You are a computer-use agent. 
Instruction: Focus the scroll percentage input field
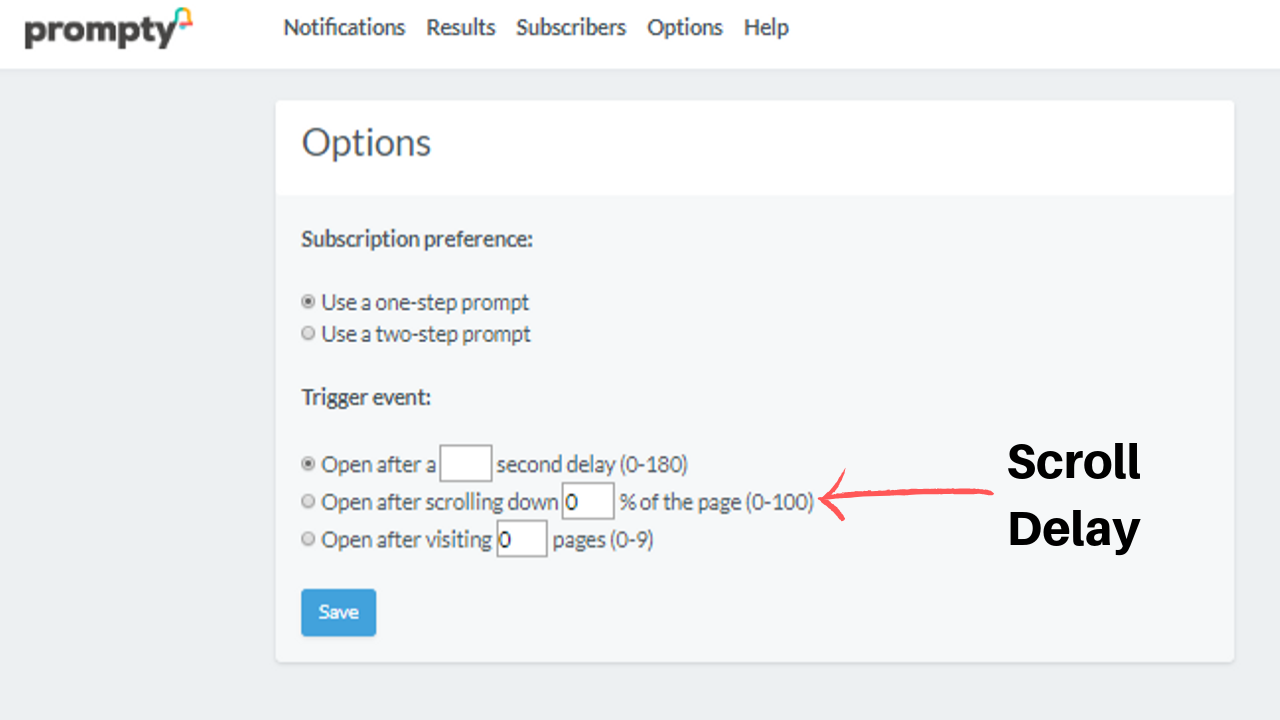click(x=588, y=501)
